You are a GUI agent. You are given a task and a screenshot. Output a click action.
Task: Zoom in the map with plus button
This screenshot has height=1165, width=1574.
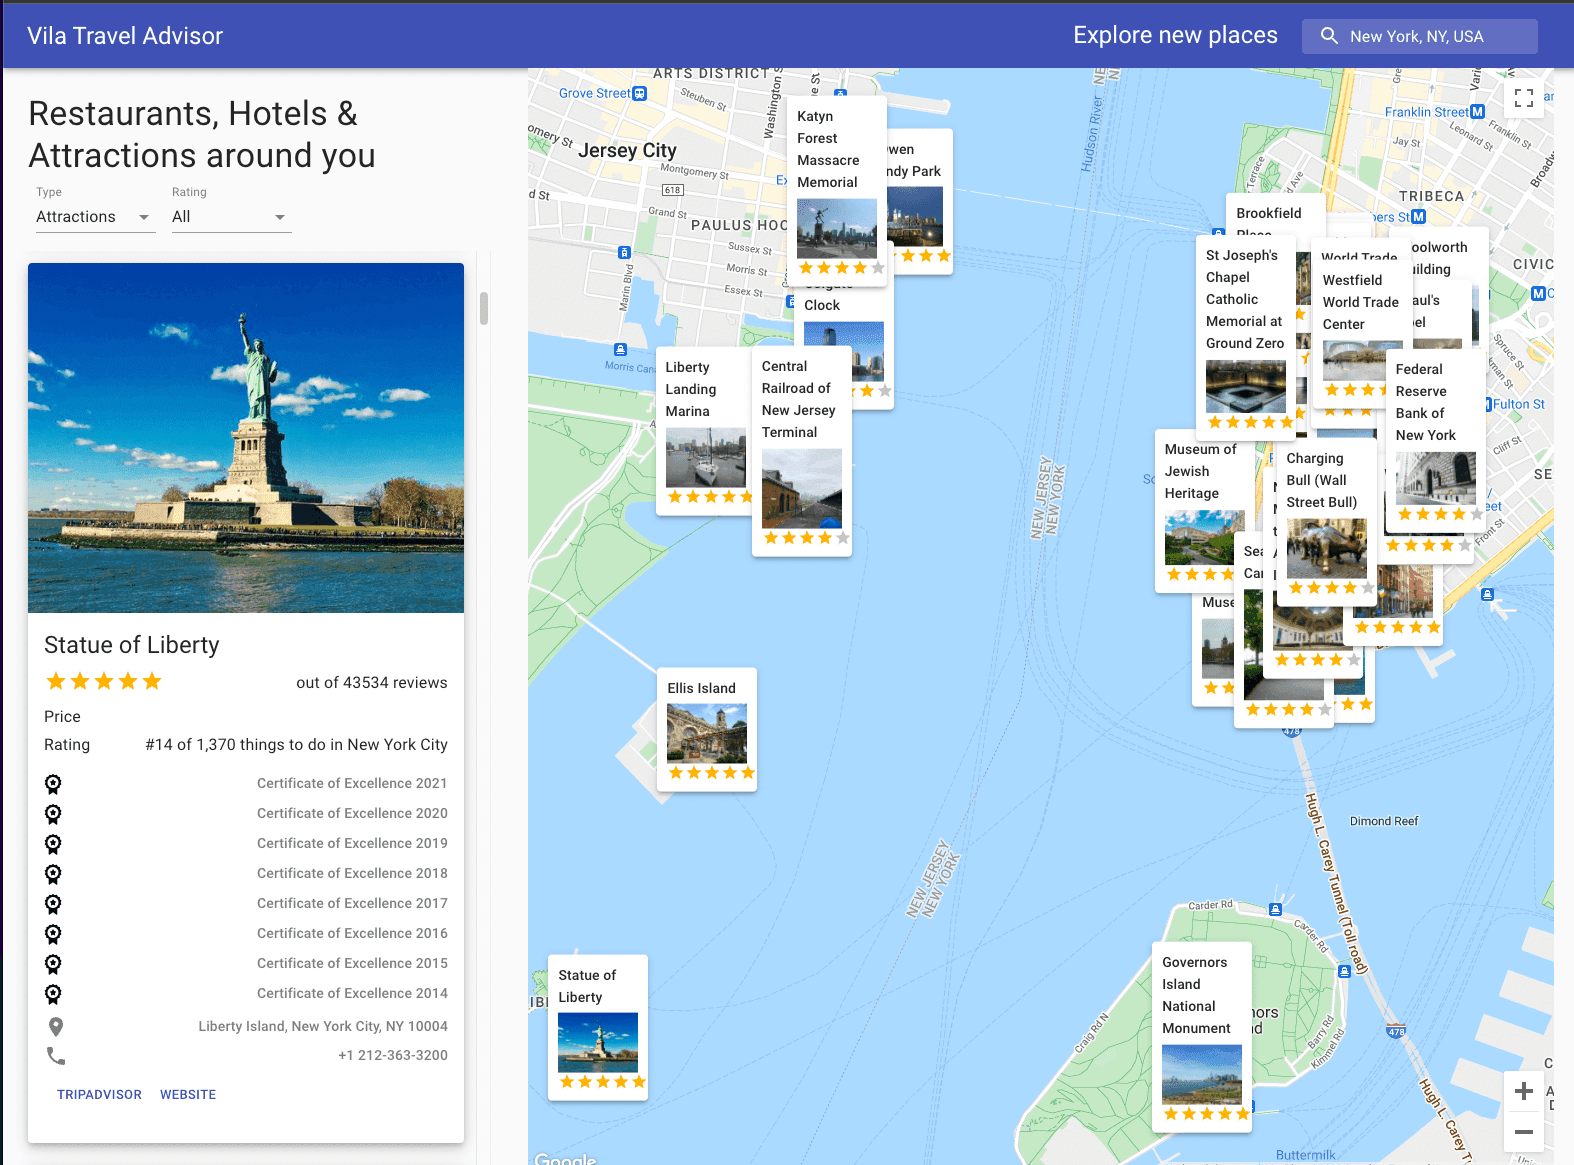1524,1091
